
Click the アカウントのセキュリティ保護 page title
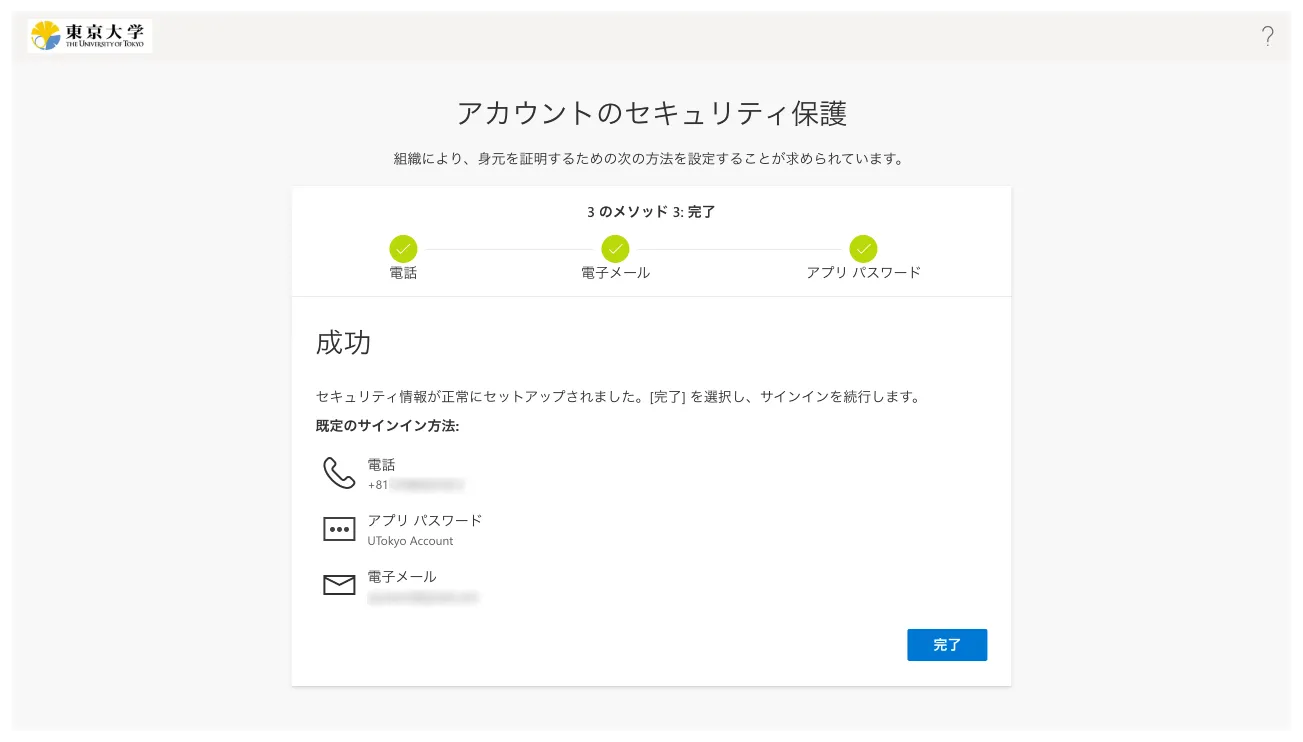[x=651, y=114]
